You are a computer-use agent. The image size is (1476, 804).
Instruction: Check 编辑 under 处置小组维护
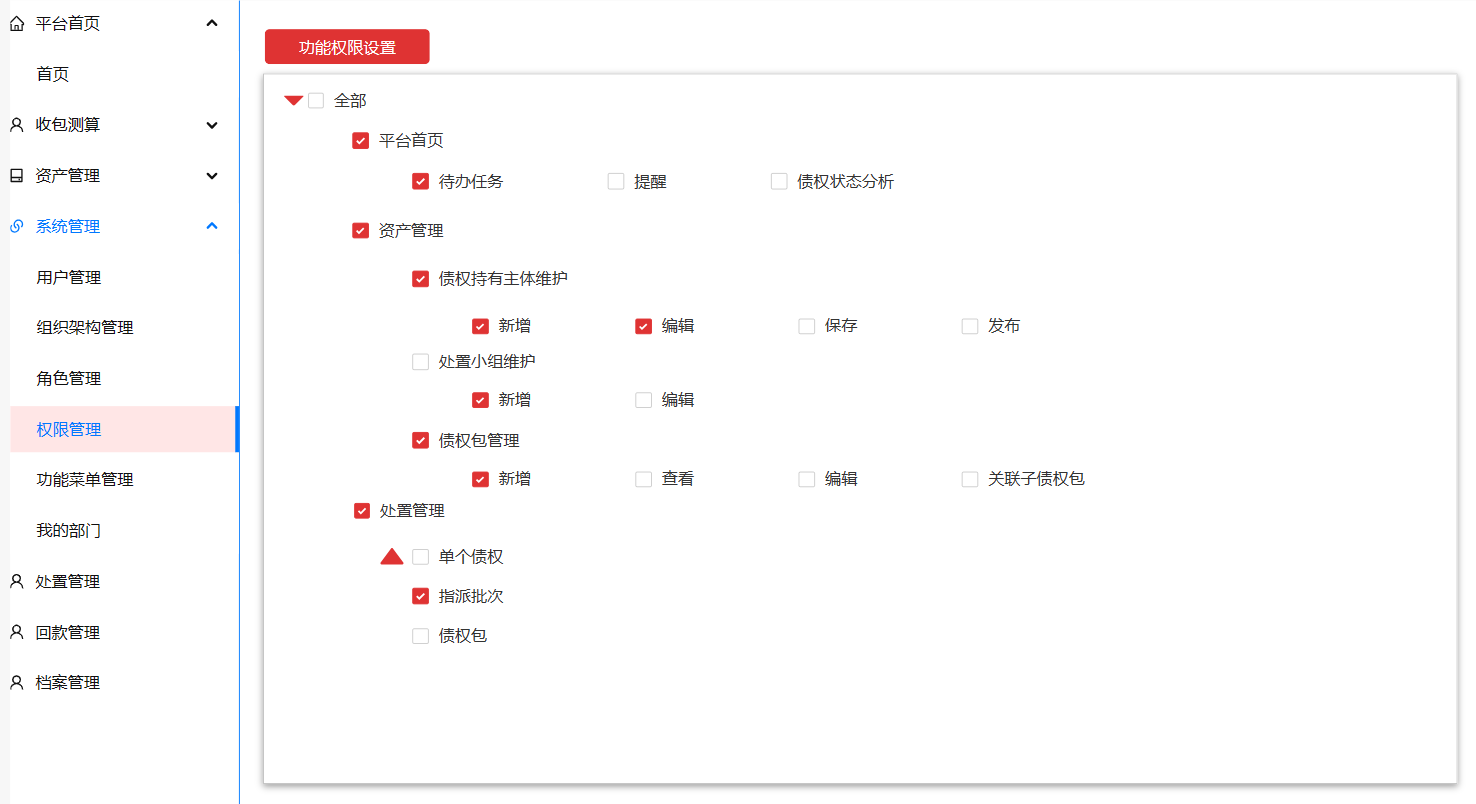[x=644, y=400]
